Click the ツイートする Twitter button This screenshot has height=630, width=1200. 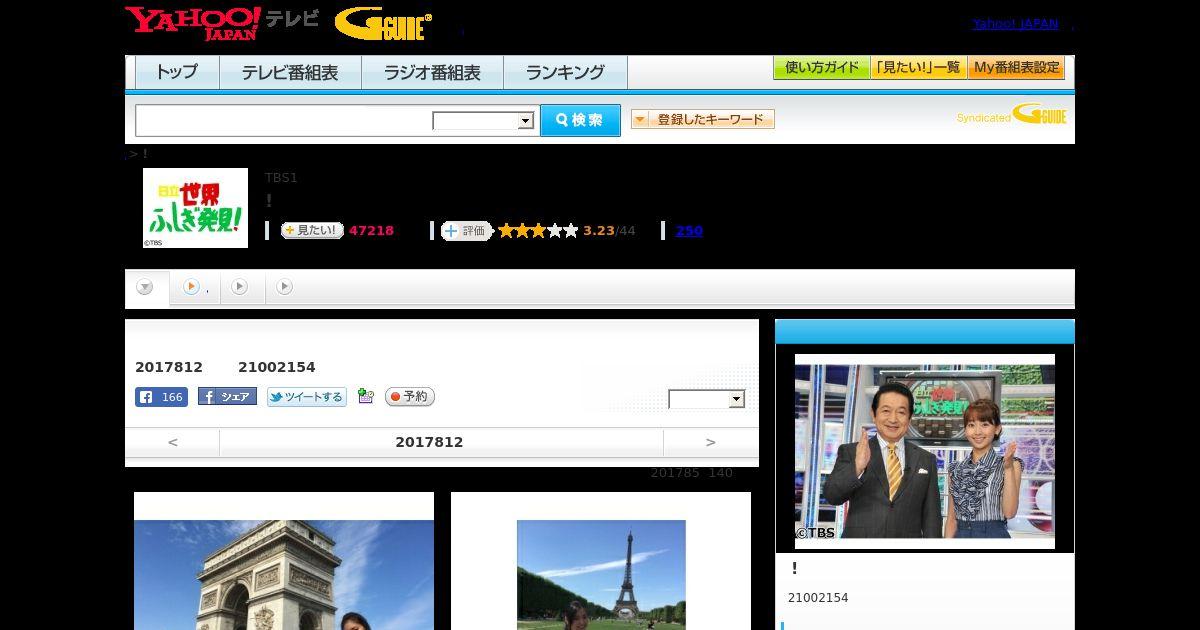(306, 397)
